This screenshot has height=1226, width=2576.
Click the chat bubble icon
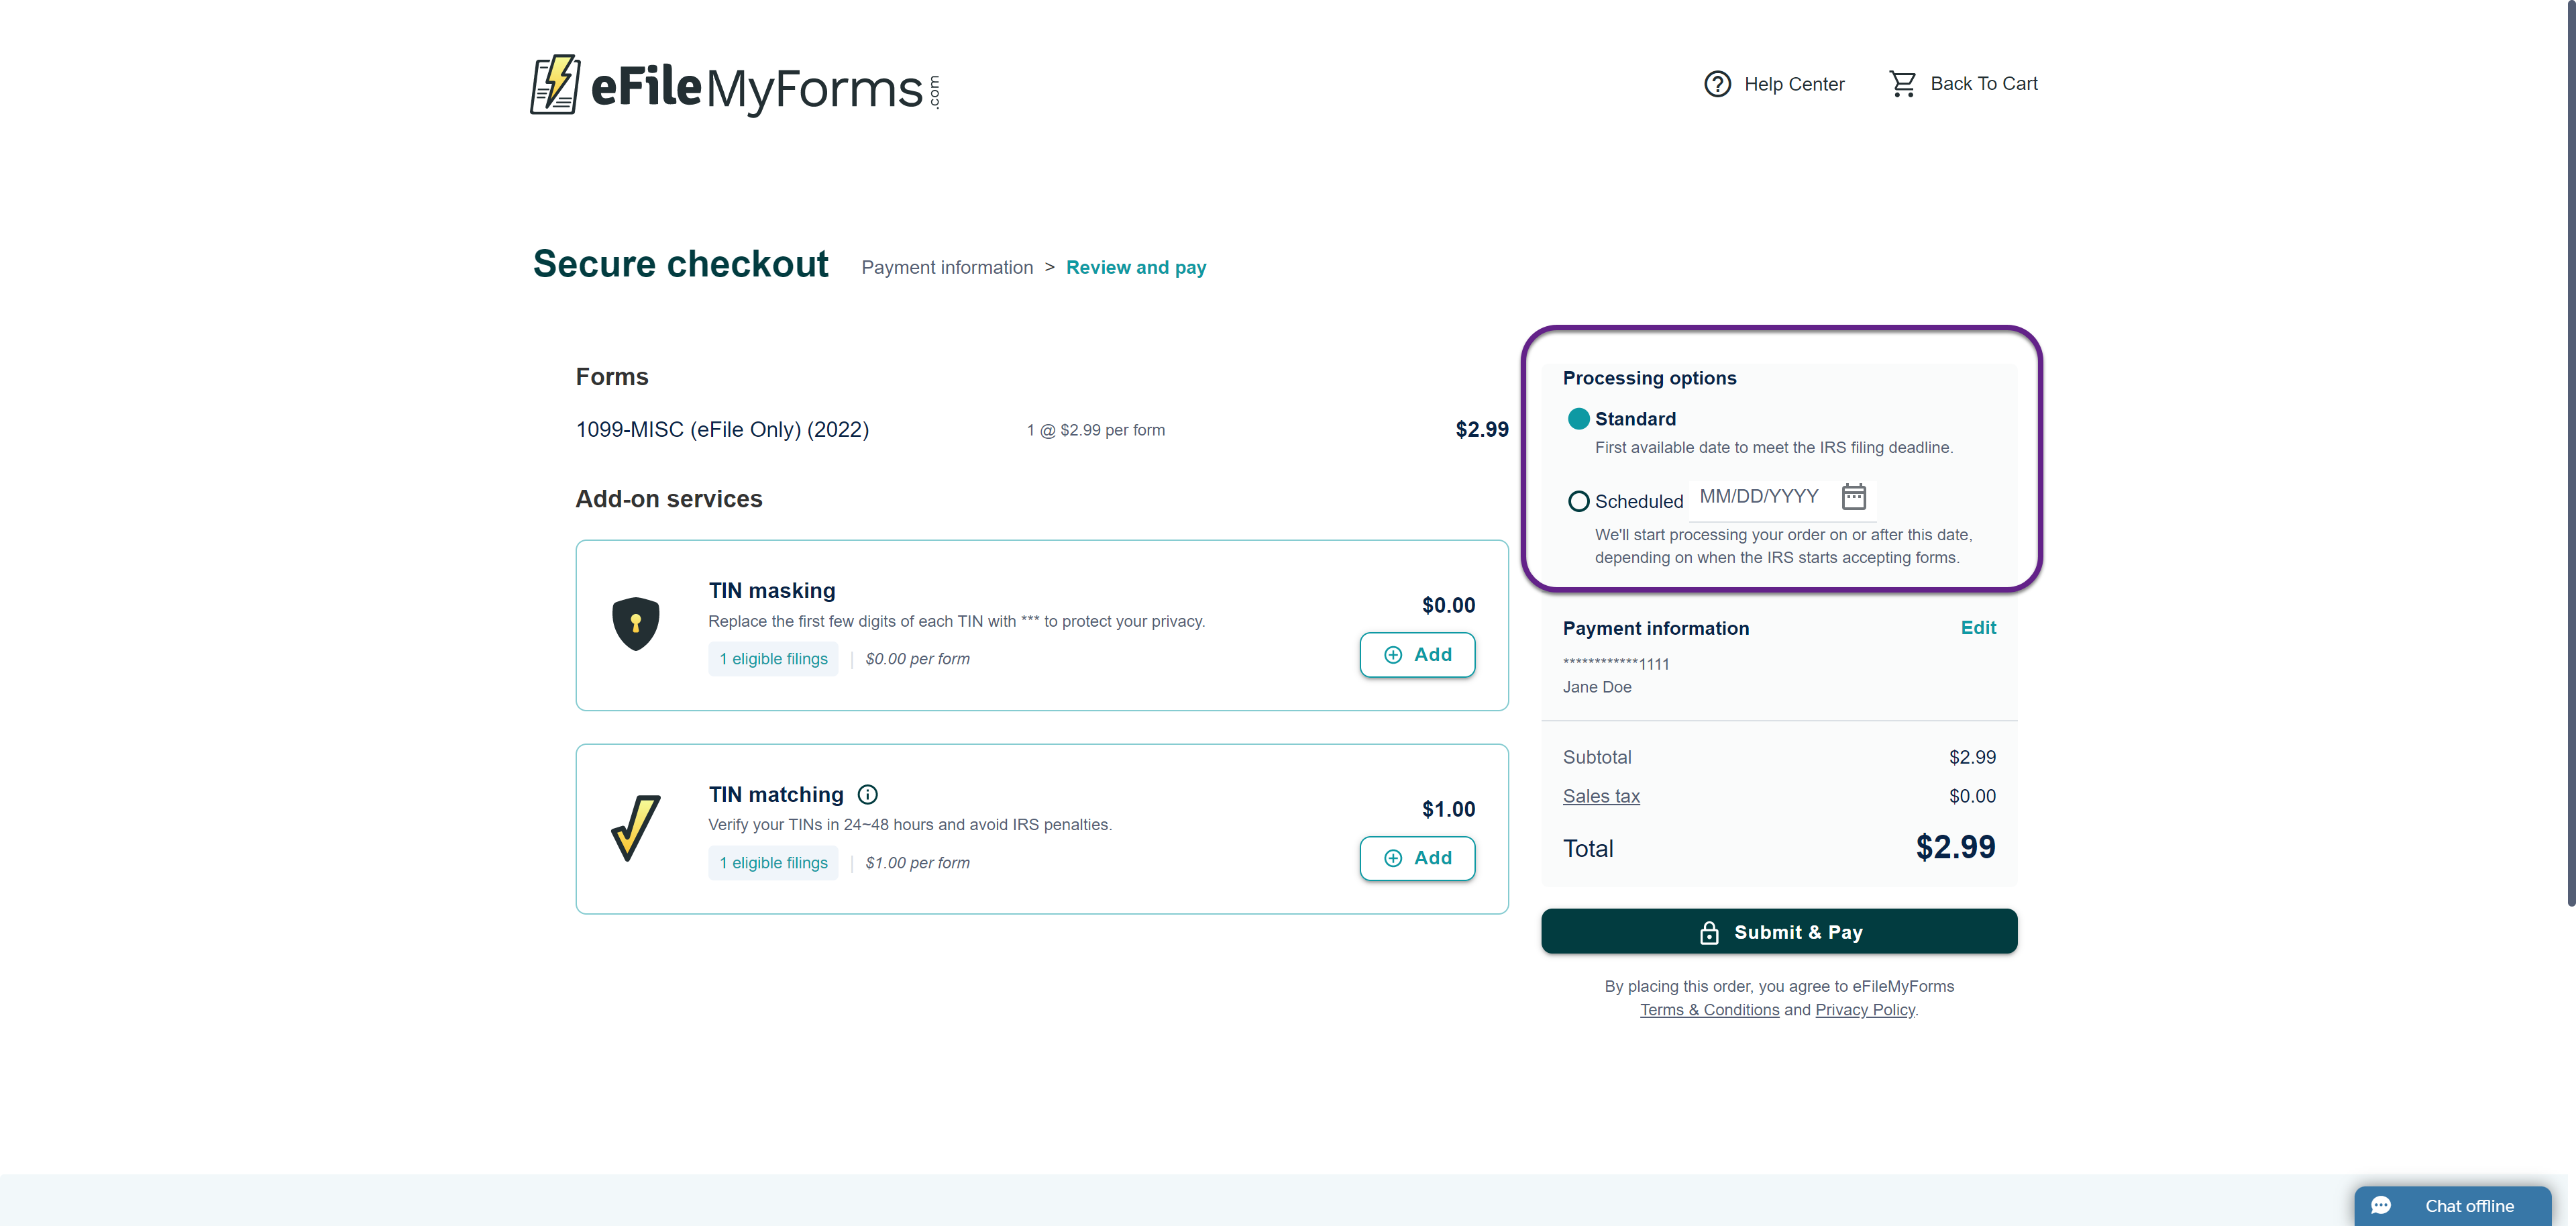(x=2382, y=1205)
